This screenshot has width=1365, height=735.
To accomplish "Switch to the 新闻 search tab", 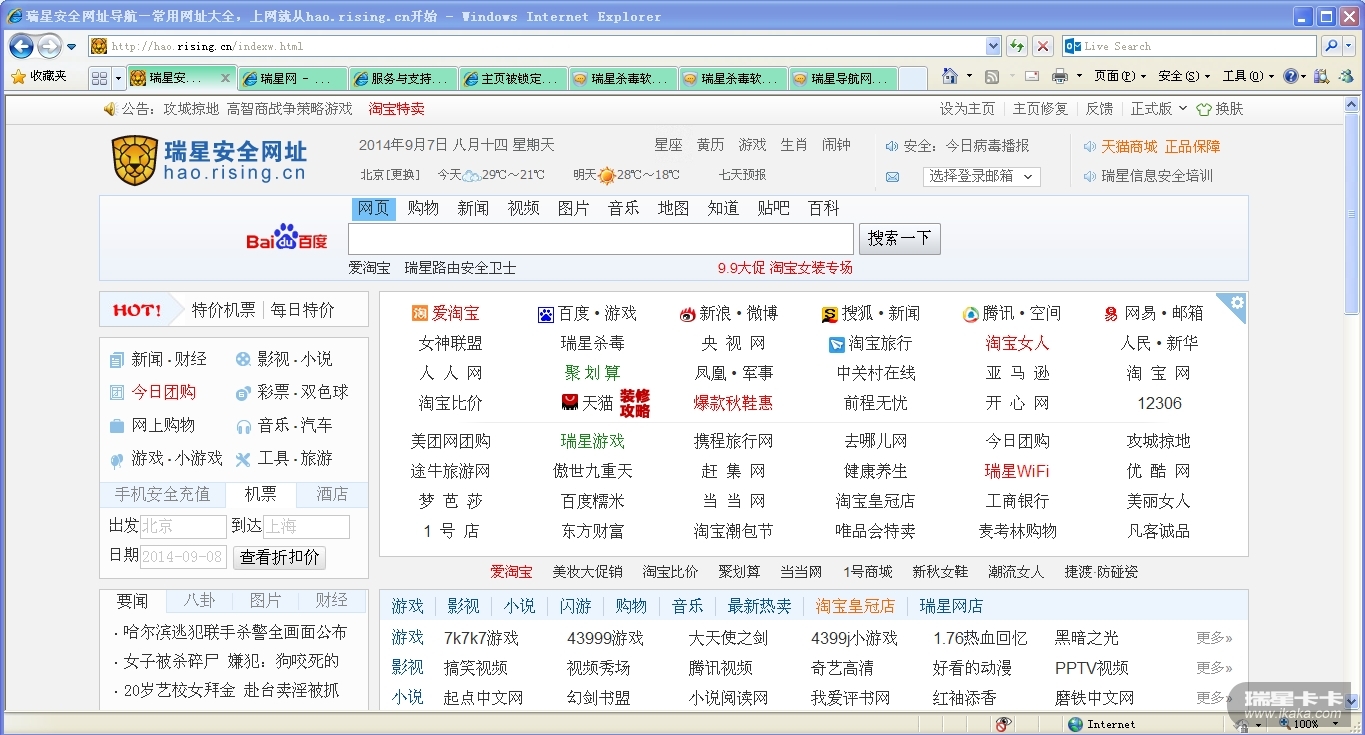I will (x=473, y=208).
